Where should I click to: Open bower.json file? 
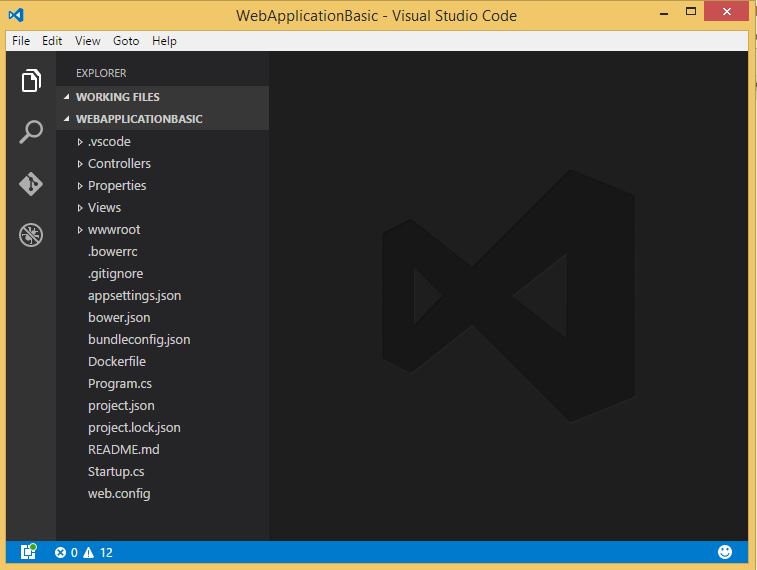click(119, 318)
